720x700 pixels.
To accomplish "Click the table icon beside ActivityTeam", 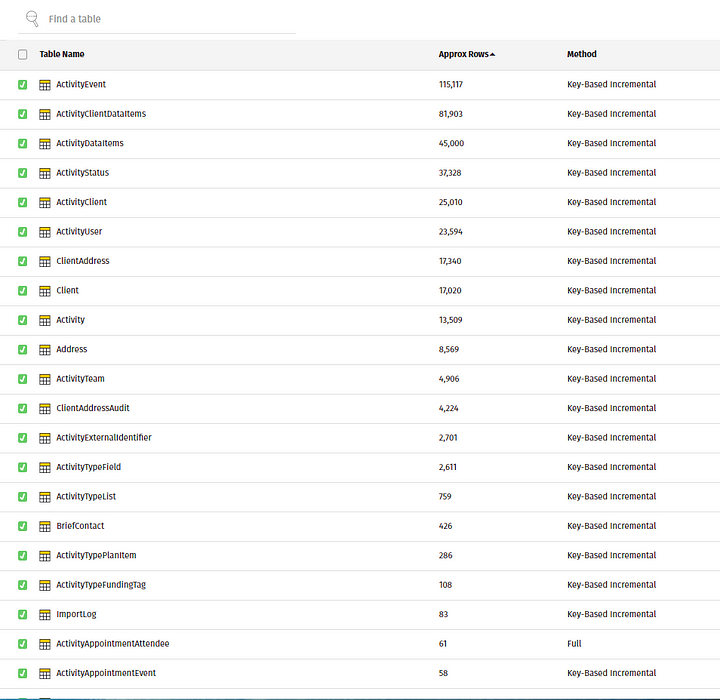I will click(45, 380).
